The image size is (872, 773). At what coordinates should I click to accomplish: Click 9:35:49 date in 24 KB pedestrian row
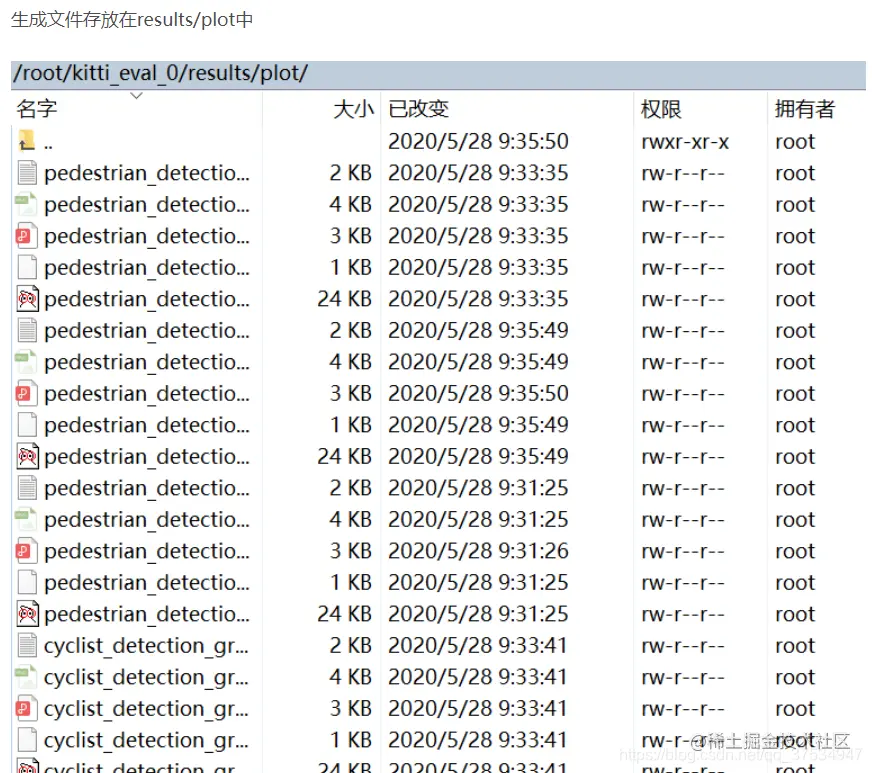point(478,457)
